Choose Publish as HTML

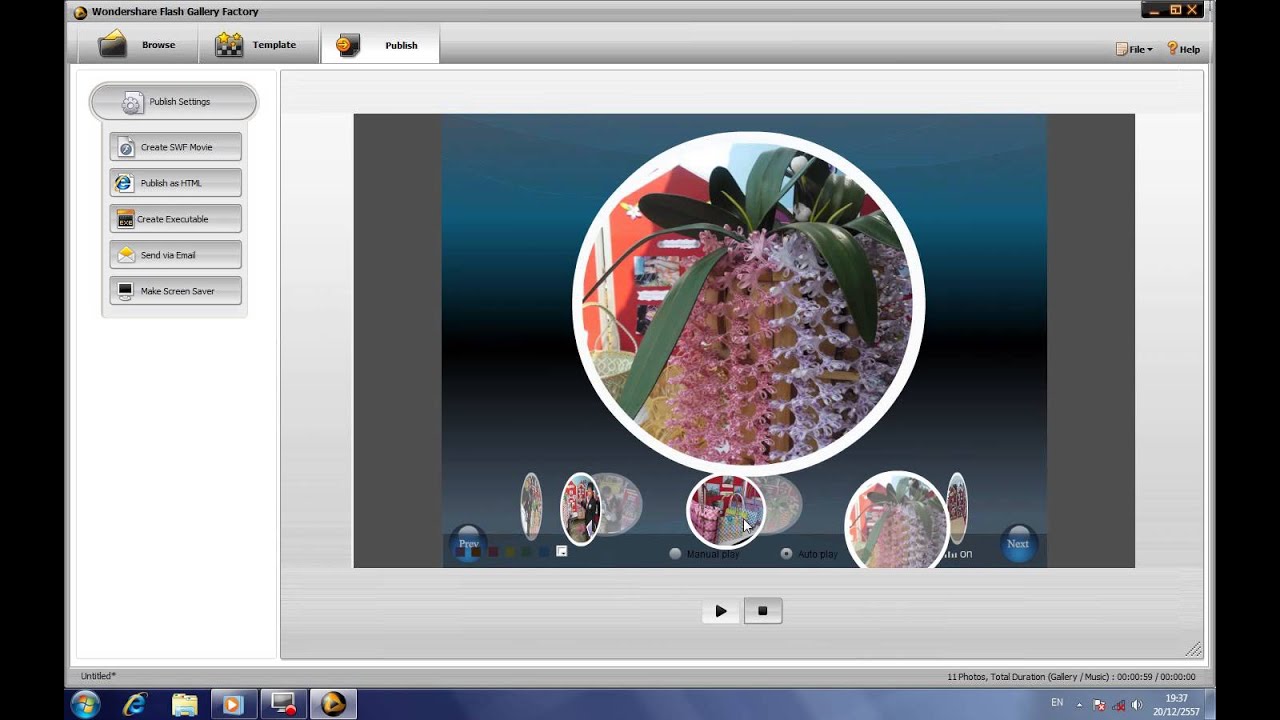click(176, 183)
